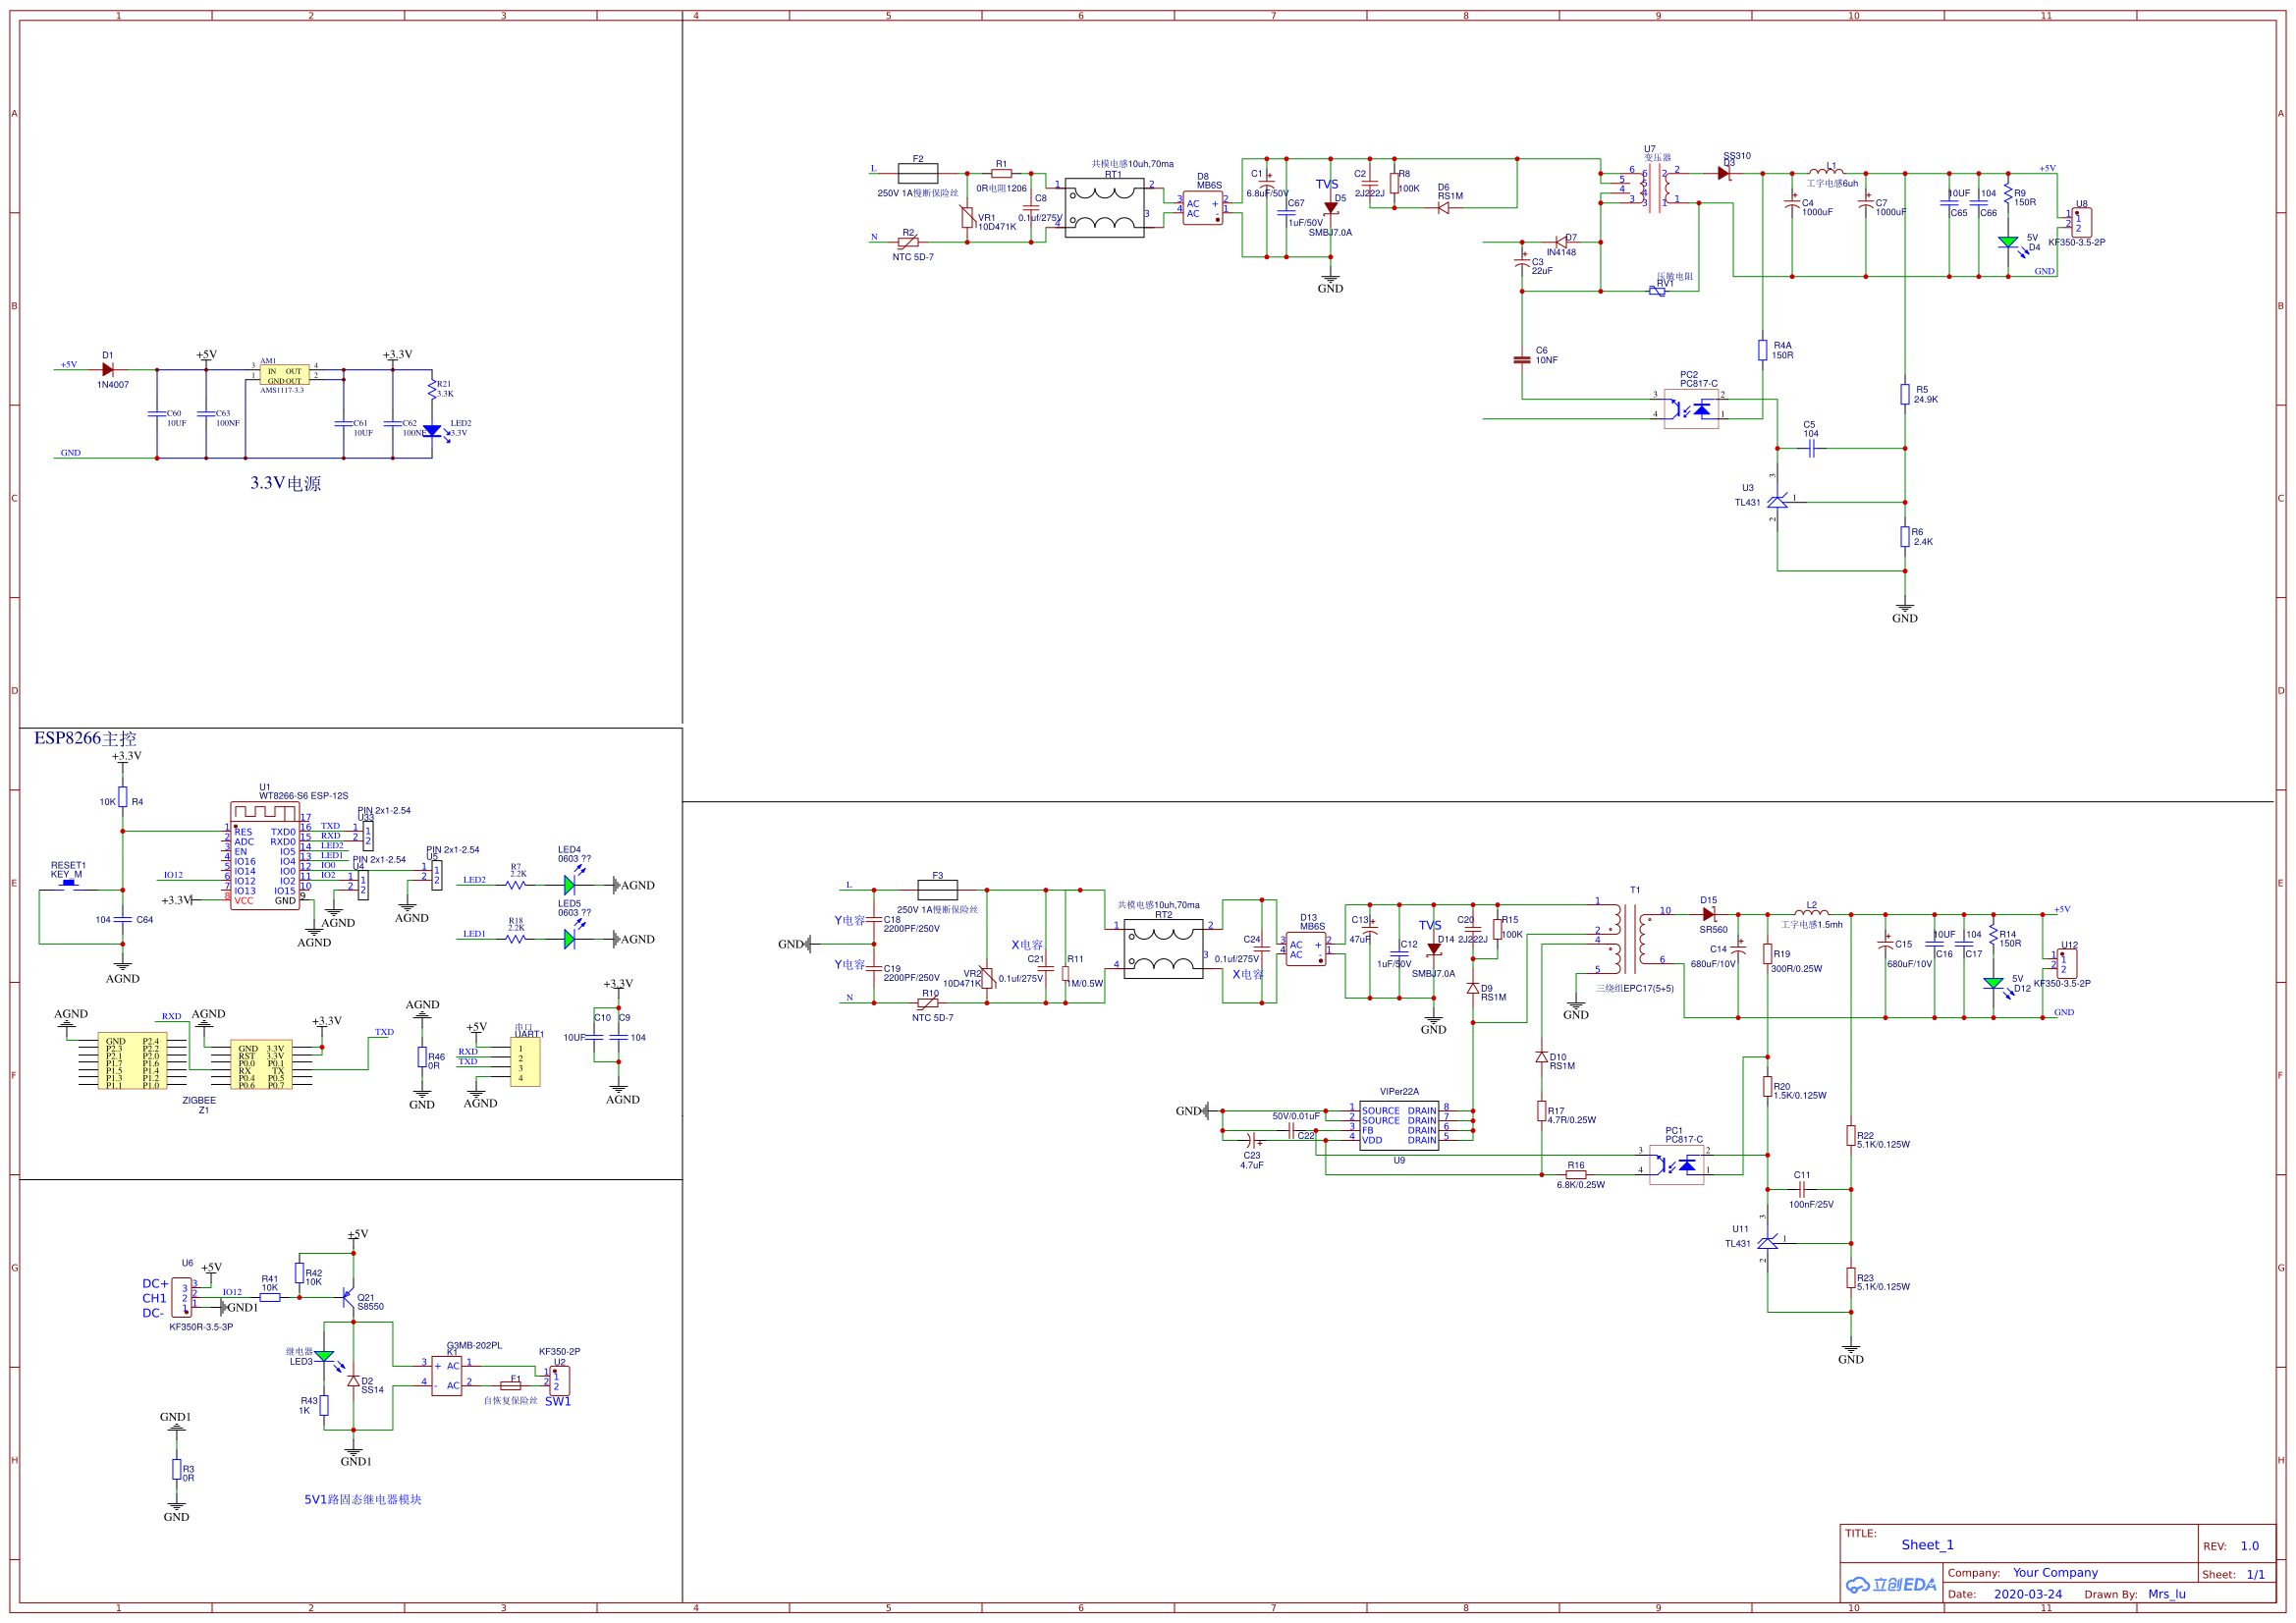Click the 'DC+' label near U6
2296x1623 pixels.
pos(155,1283)
